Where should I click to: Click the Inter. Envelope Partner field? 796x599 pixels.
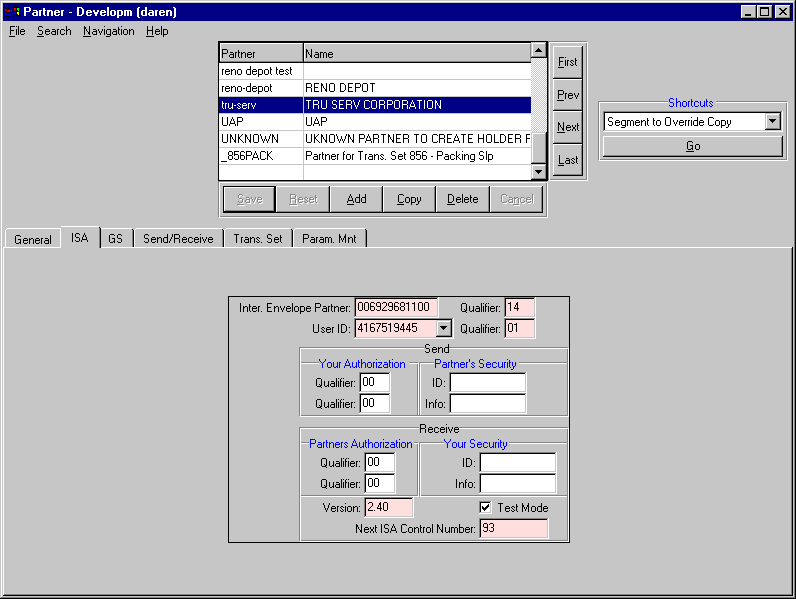pyautogui.click(x=396, y=307)
